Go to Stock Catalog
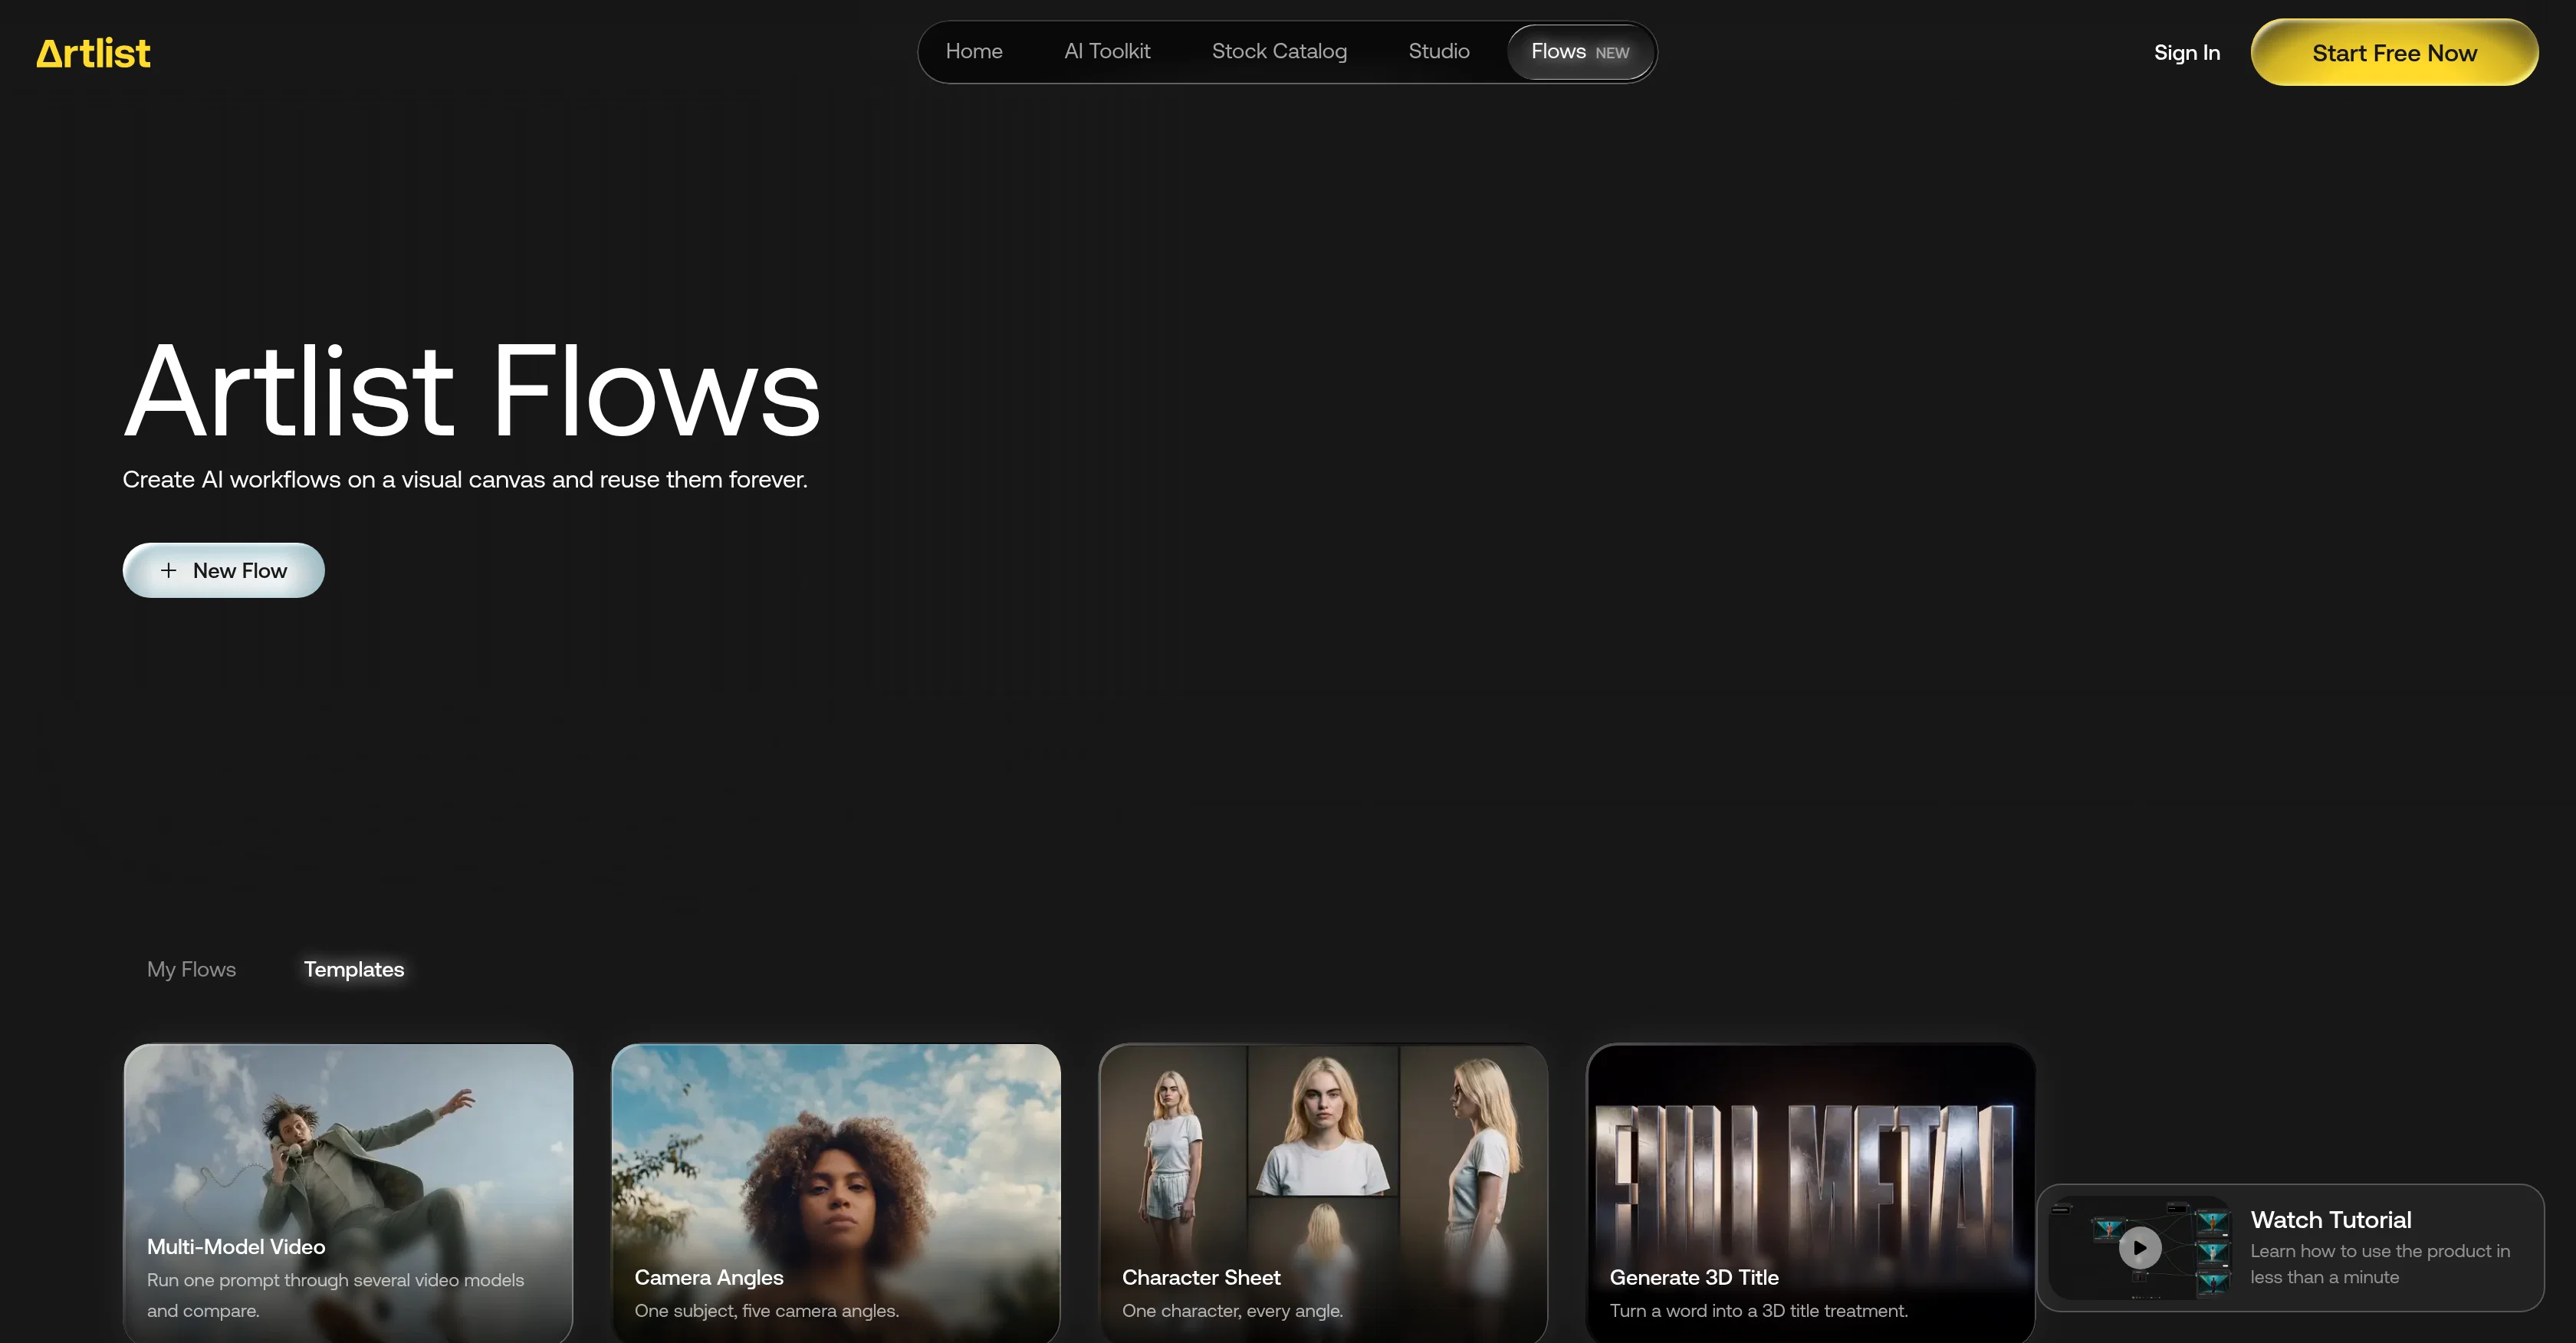Screen dimensions: 2576x1343 coord(1279,51)
